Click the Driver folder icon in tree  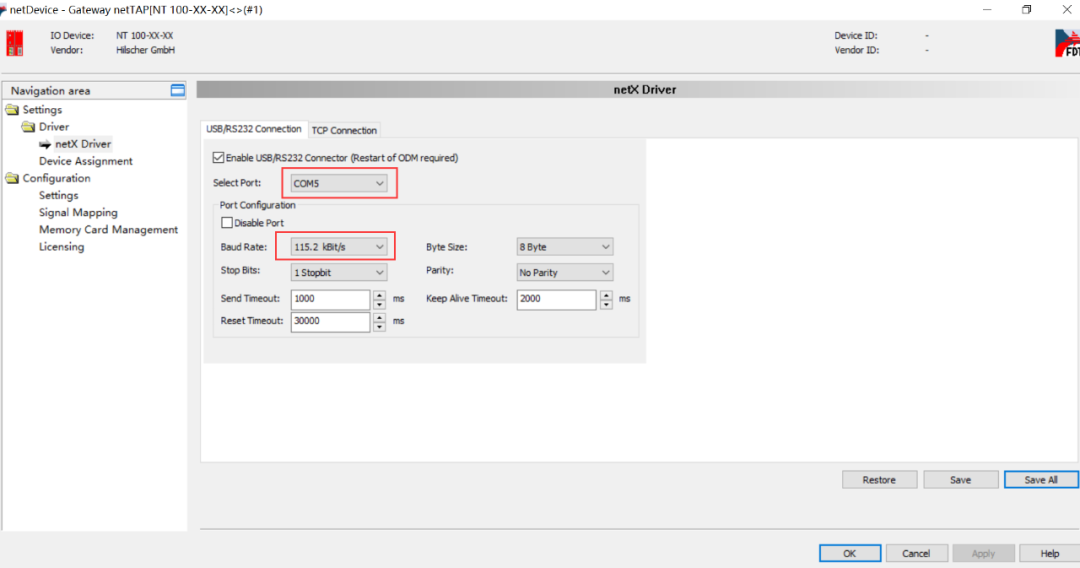point(28,127)
